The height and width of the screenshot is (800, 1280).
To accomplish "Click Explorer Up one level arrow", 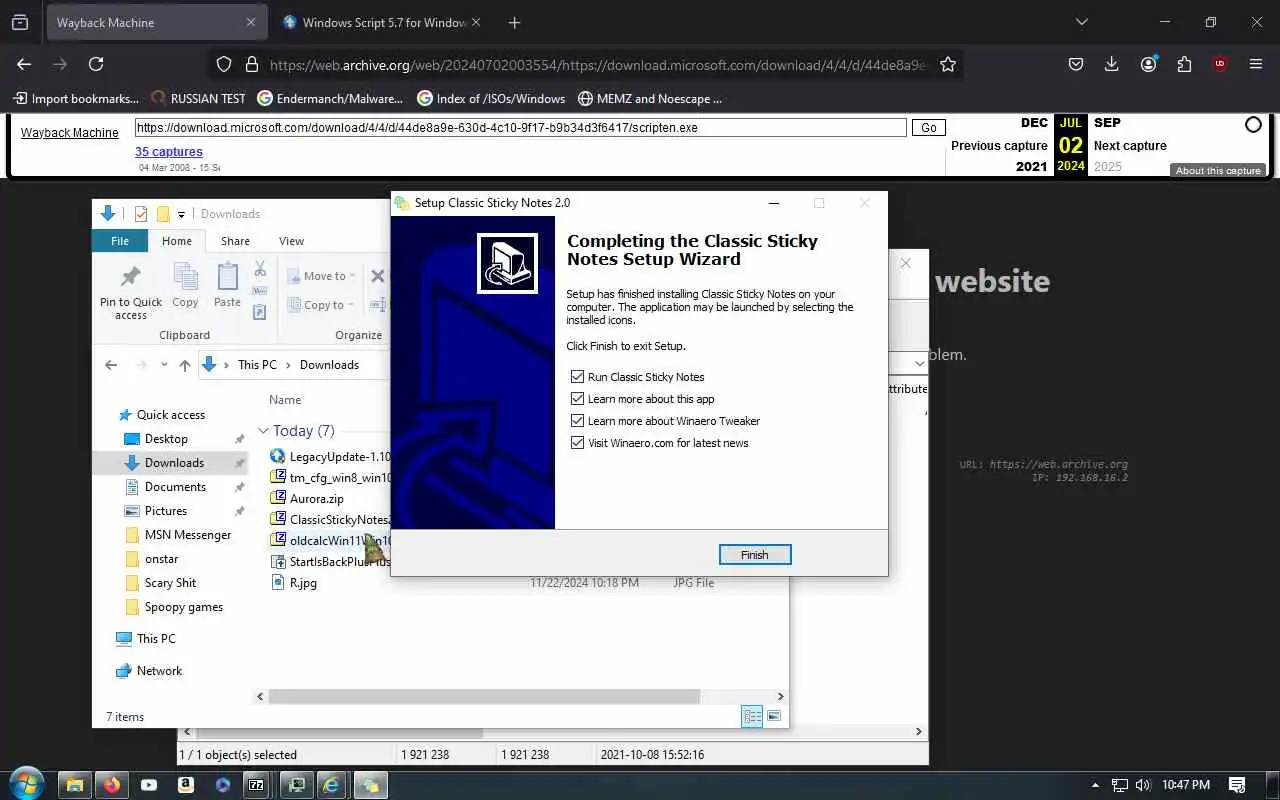I will [x=185, y=365].
